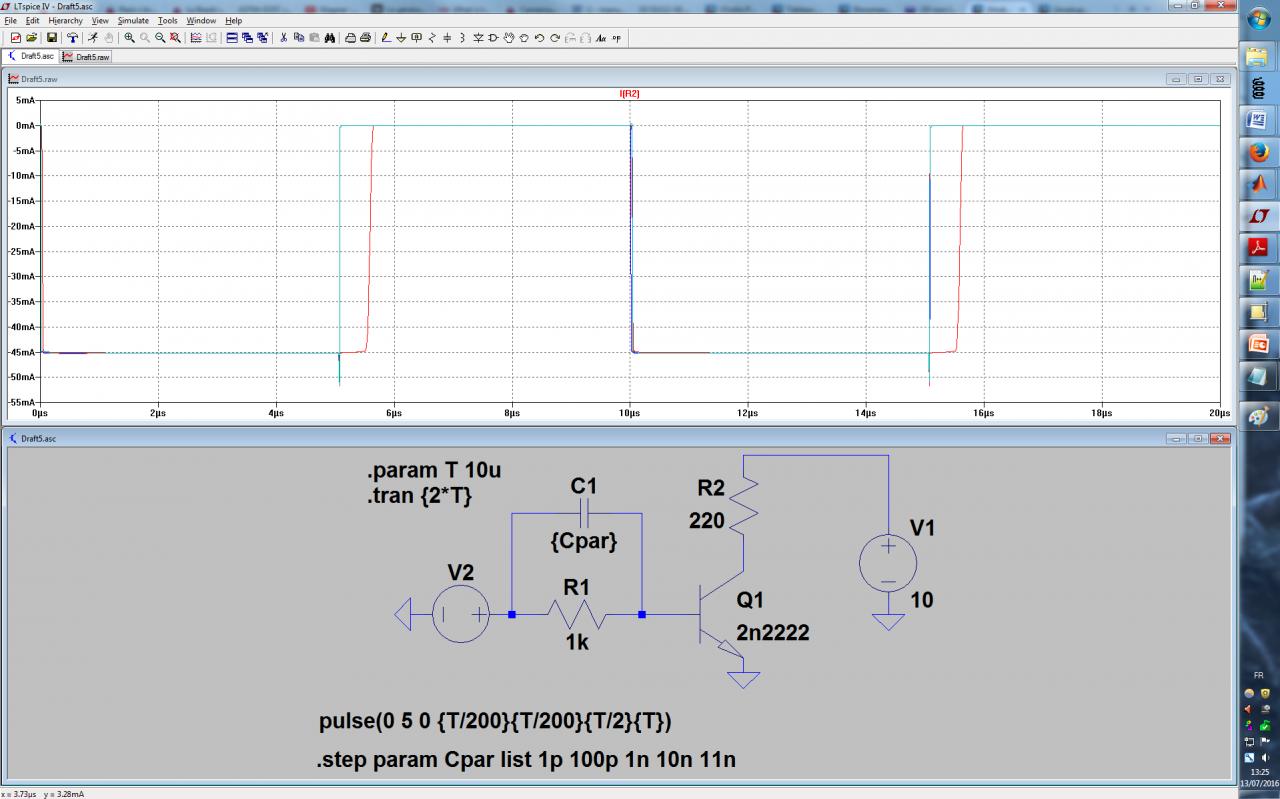Open the Control Panel hammer icon
This screenshot has width=1280, height=799.
(72, 37)
